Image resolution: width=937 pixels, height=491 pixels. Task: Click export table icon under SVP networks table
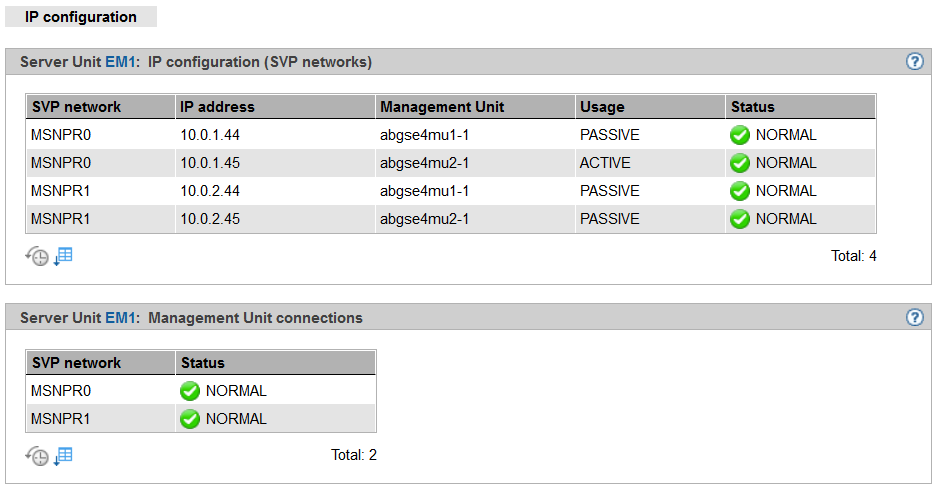tap(63, 256)
